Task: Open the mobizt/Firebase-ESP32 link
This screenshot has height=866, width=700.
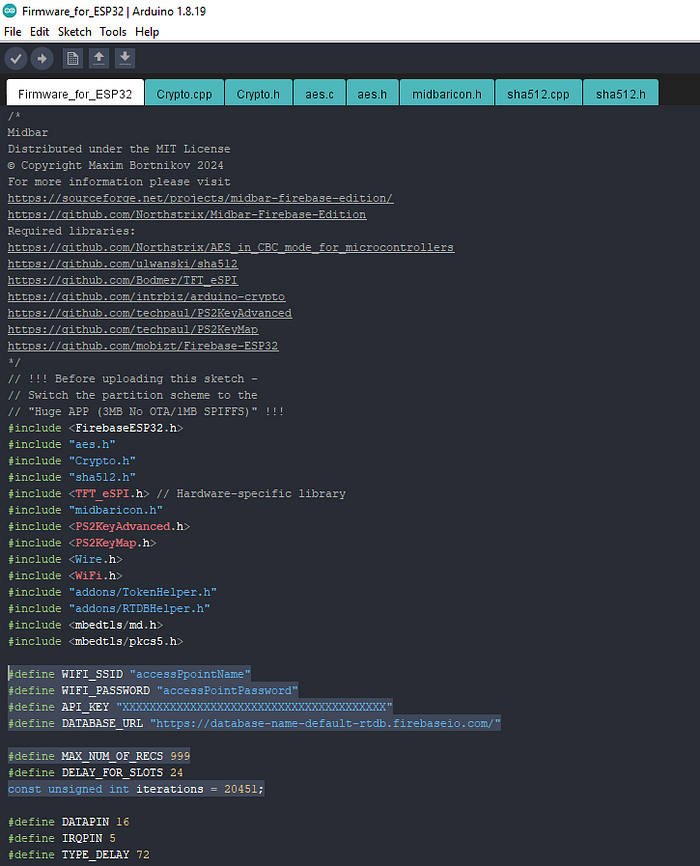Action: 143,346
